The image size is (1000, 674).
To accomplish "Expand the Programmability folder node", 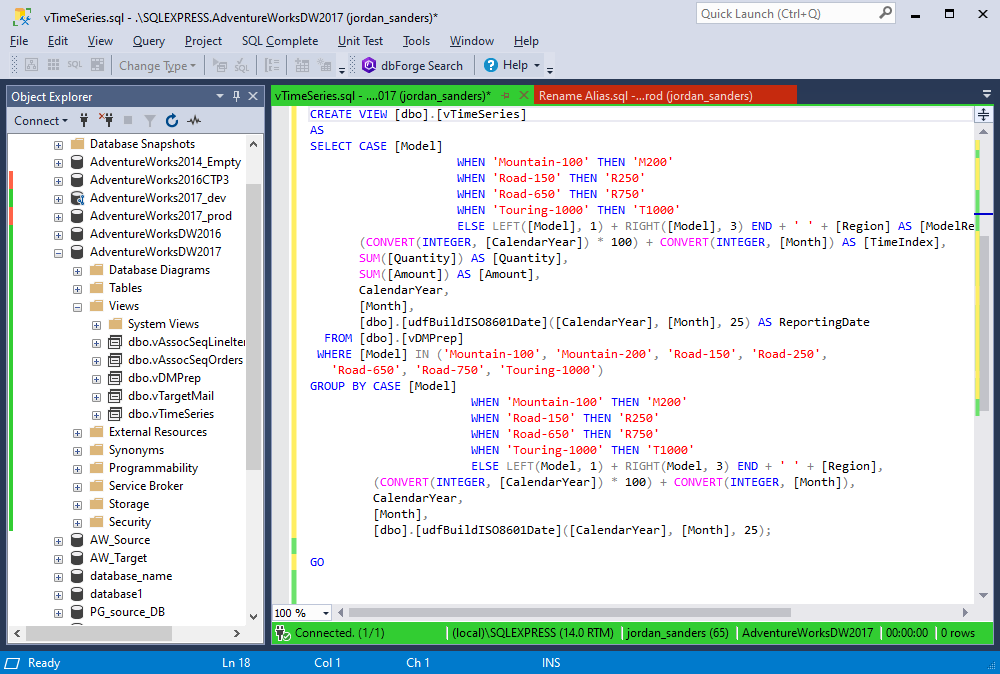I will coord(77,469).
